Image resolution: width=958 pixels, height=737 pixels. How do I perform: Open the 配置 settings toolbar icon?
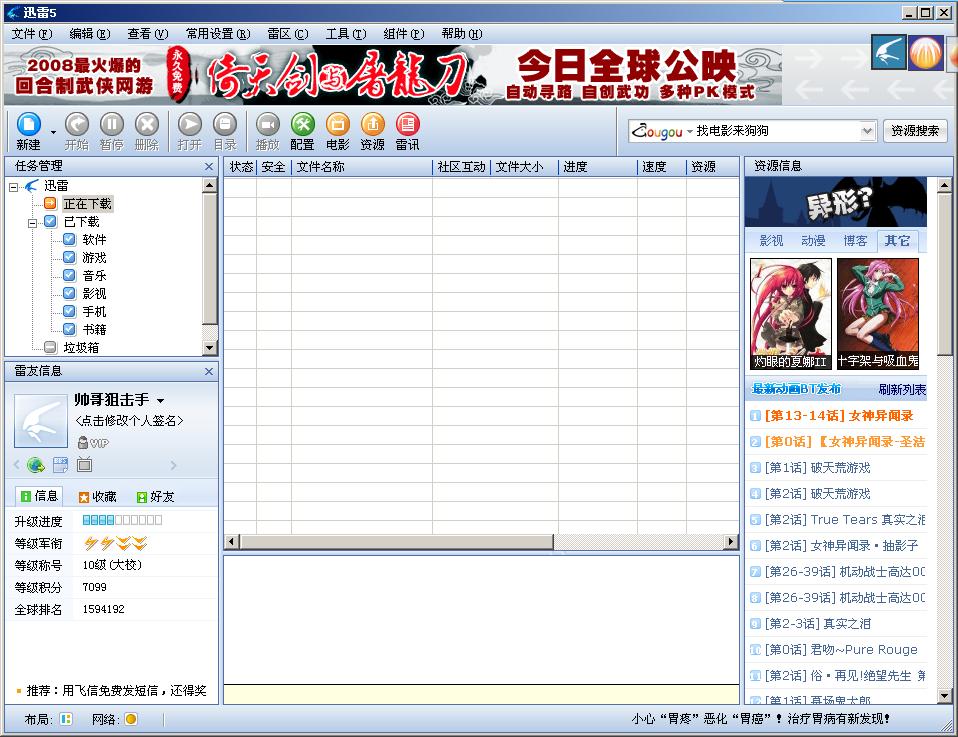[302, 125]
